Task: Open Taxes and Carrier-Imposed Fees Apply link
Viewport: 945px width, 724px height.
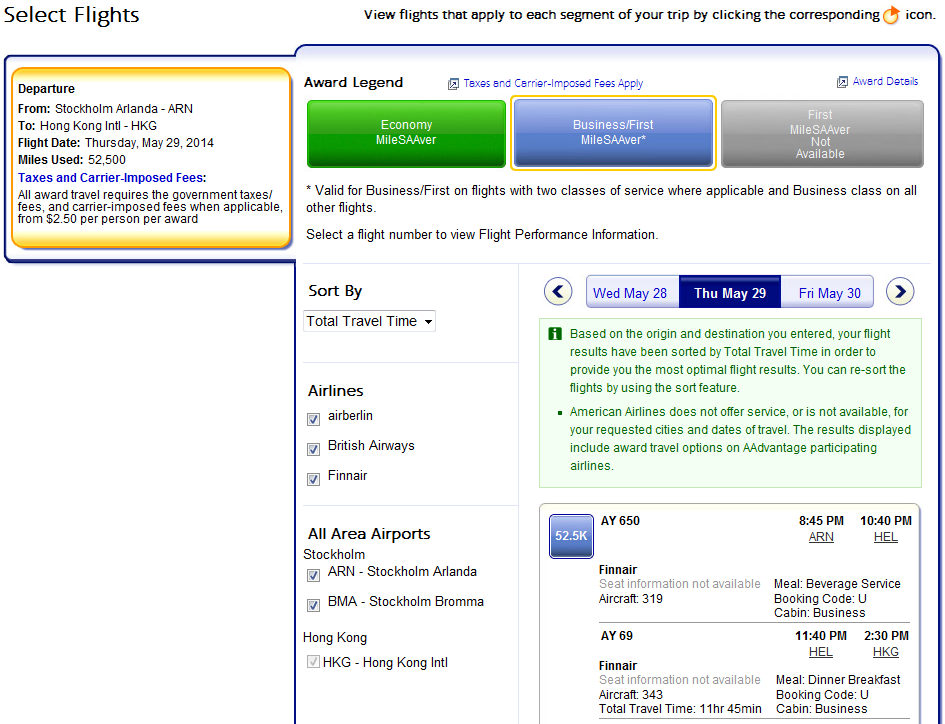Action: pyautogui.click(x=553, y=83)
